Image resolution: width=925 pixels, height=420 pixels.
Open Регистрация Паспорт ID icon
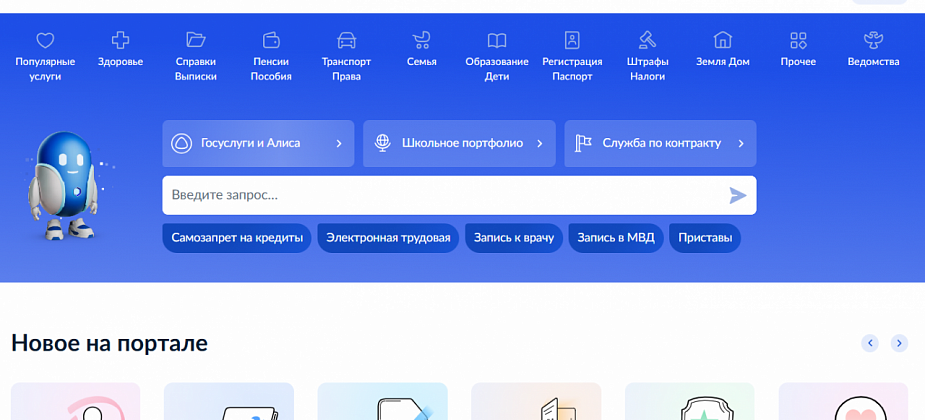[572, 40]
